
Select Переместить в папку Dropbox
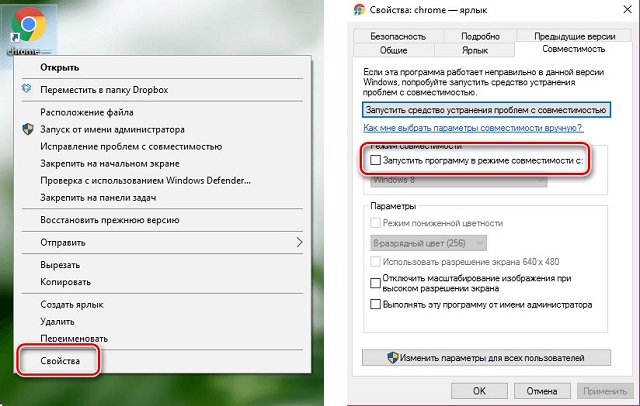click(162, 90)
